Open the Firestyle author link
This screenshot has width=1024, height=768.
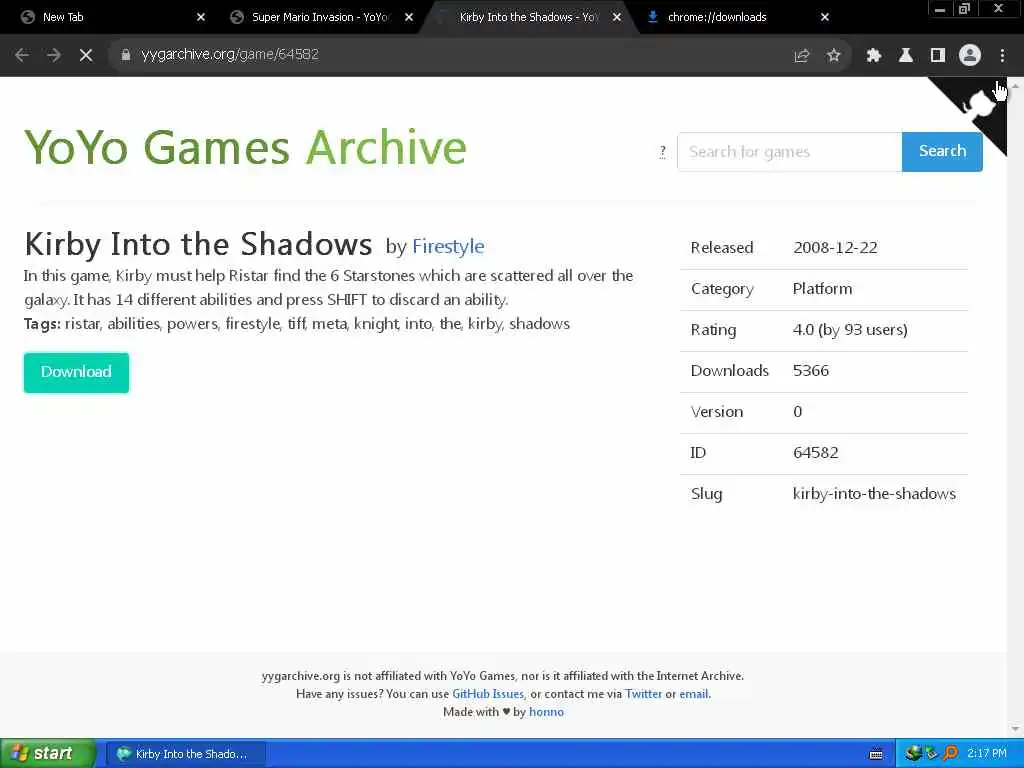[x=448, y=246]
